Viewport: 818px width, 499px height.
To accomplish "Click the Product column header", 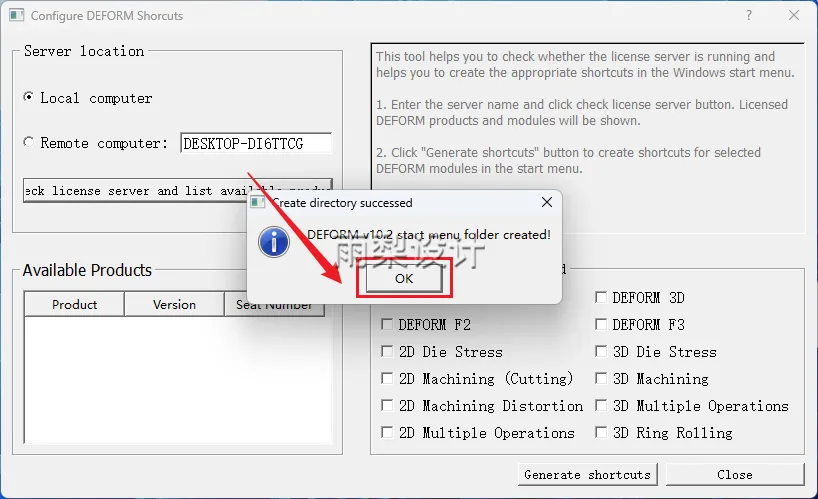I will coord(74,305).
